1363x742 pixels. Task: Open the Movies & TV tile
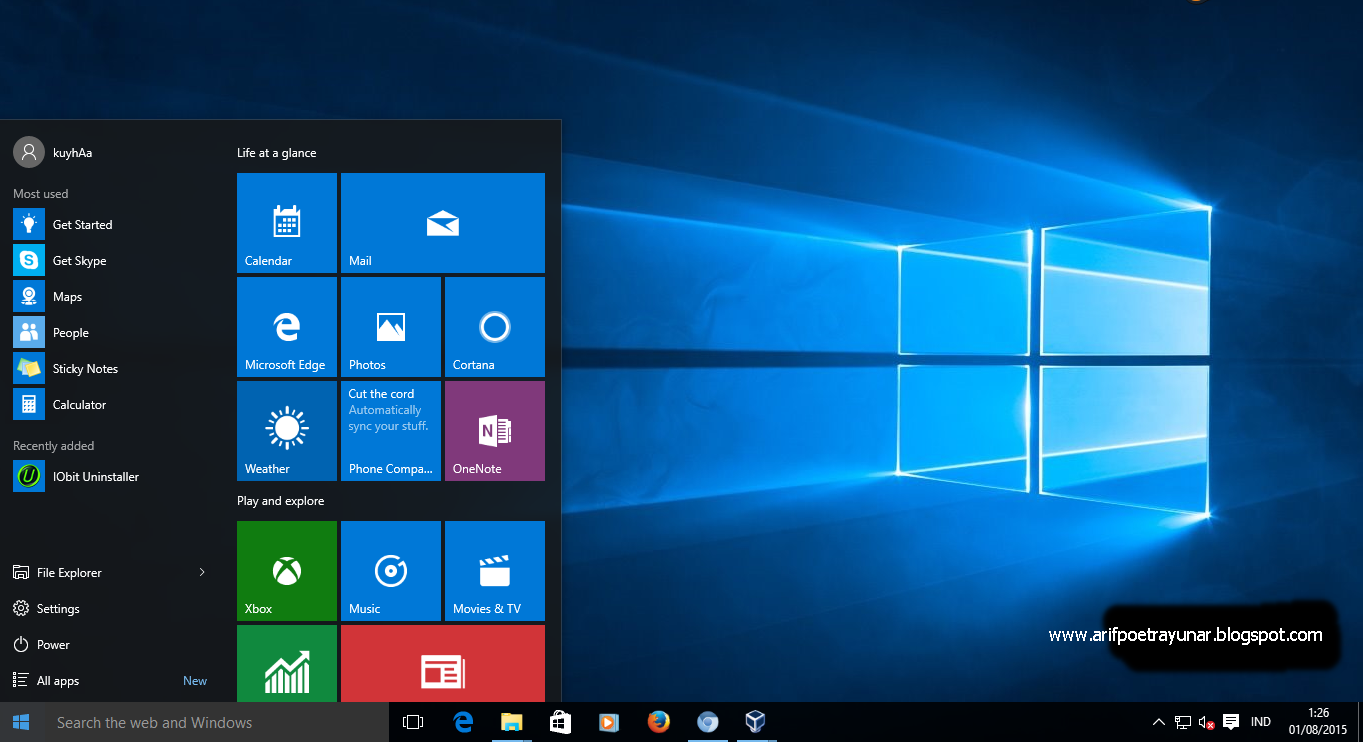pyautogui.click(x=495, y=571)
